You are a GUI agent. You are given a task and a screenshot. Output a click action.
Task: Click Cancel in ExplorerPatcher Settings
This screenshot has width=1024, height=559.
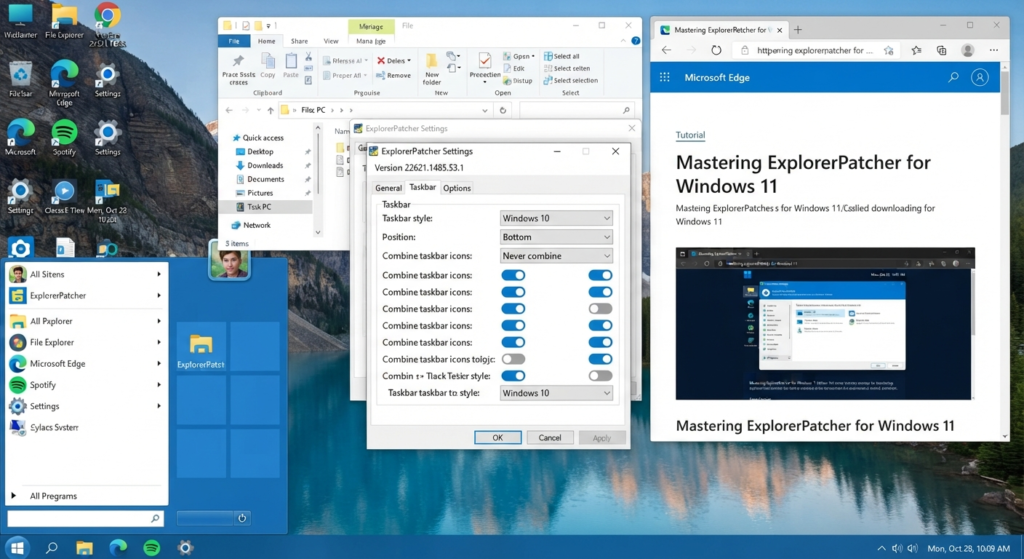[x=550, y=438]
